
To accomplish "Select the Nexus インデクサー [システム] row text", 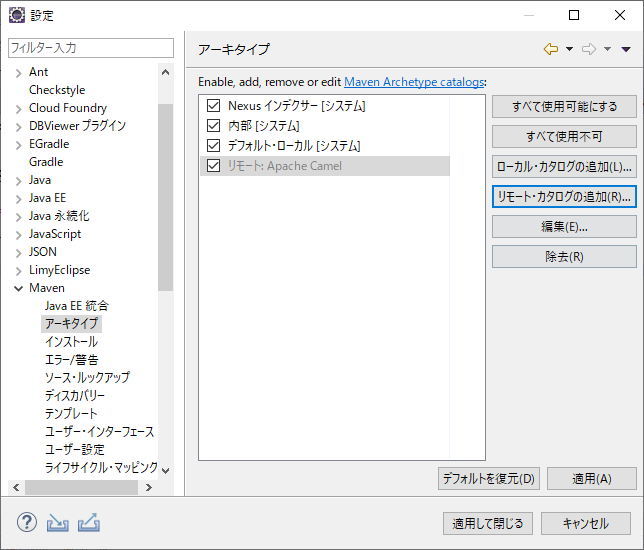I will point(297,106).
